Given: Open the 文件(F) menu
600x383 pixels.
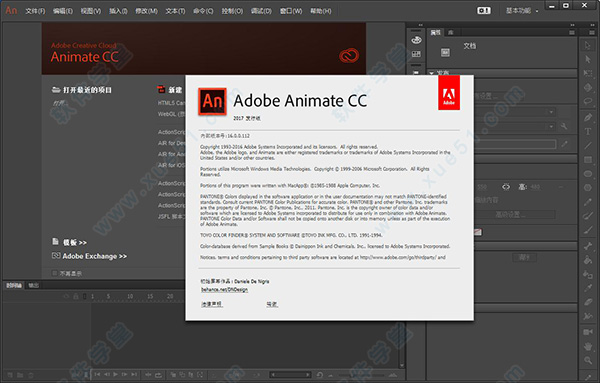Looking at the screenshot, I should click(x=35, y=11).
